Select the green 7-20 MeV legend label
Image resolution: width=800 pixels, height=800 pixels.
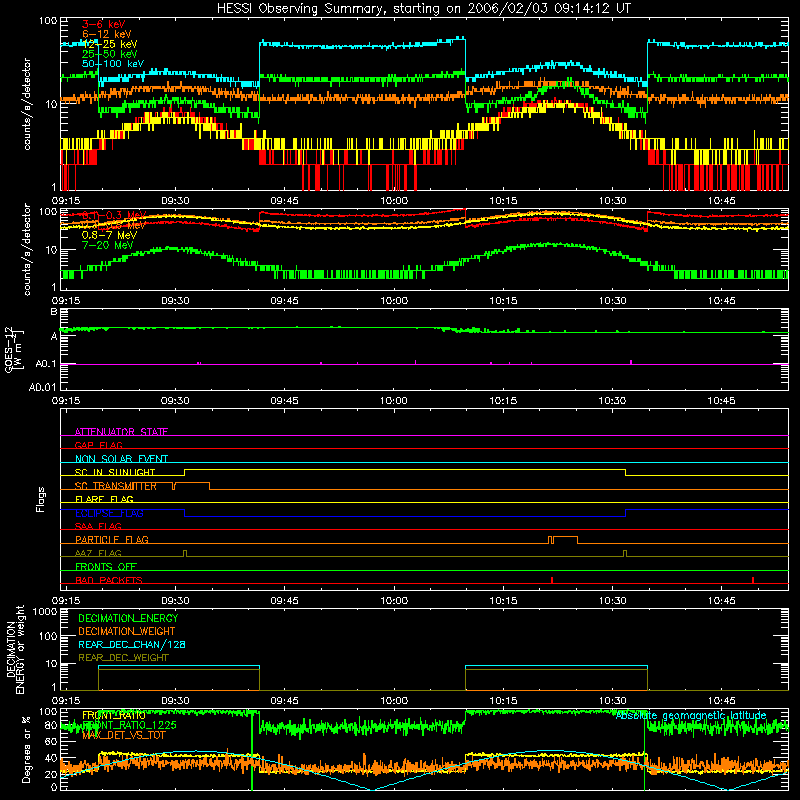[107, 245]
